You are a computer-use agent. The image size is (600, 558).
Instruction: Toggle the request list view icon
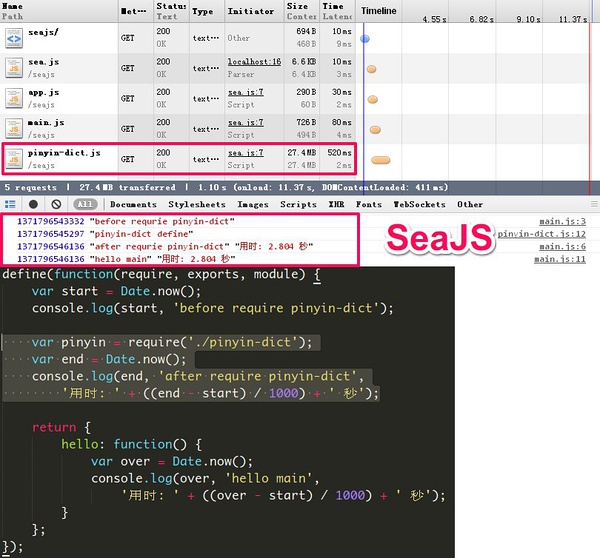10,204
